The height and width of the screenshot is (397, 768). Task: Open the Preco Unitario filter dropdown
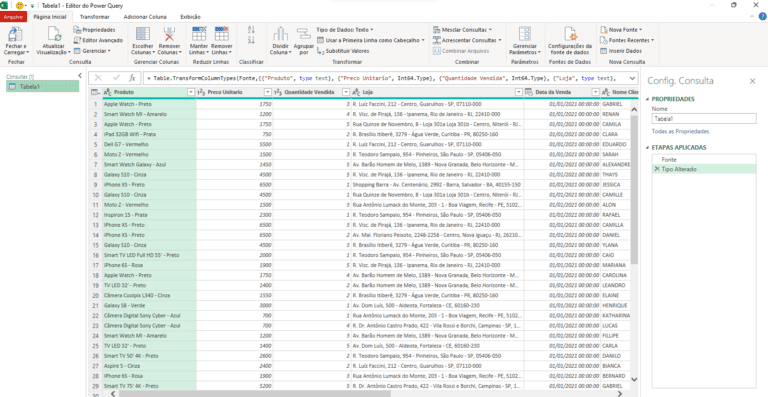(267, 92)
